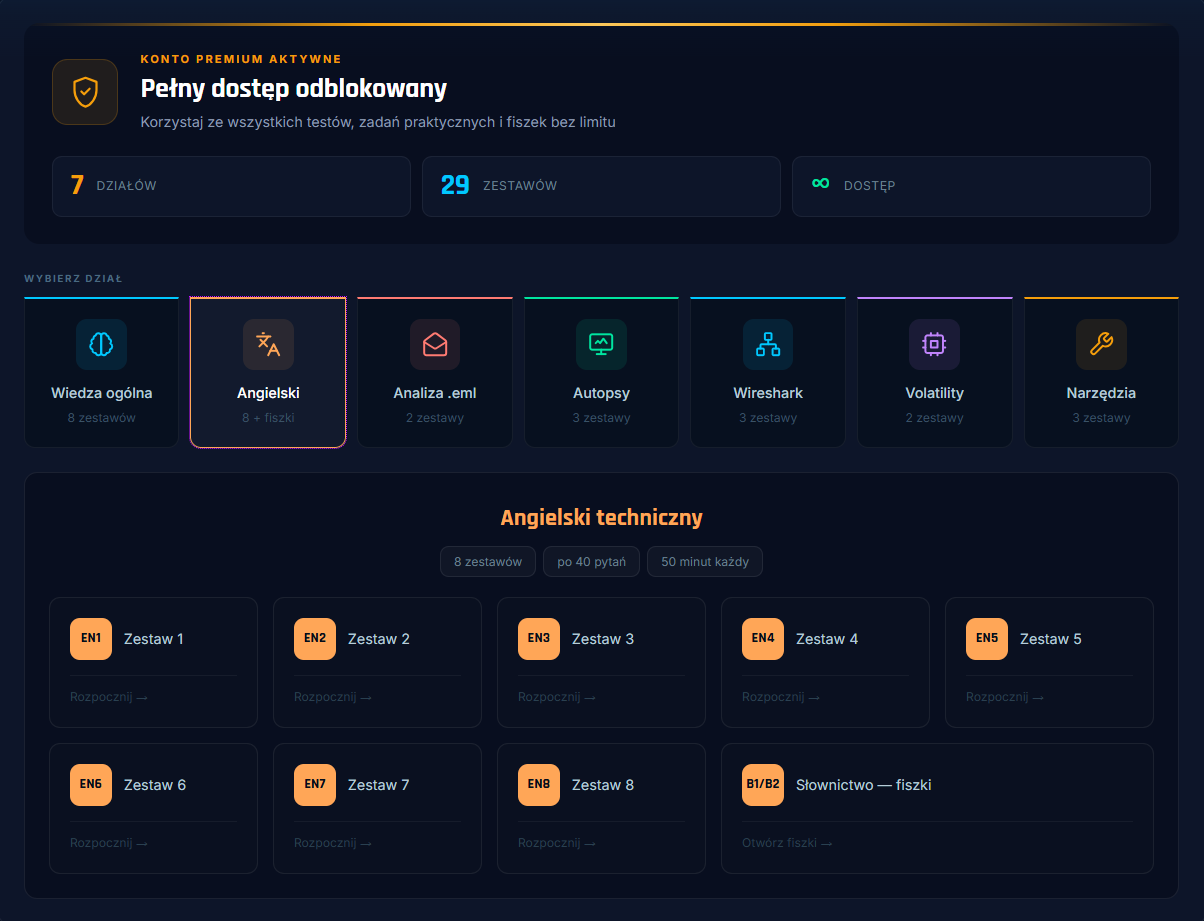Click the '50 minut każdy' chip
The height and width of the screenshot is (921, 1204).
(705, 562)
